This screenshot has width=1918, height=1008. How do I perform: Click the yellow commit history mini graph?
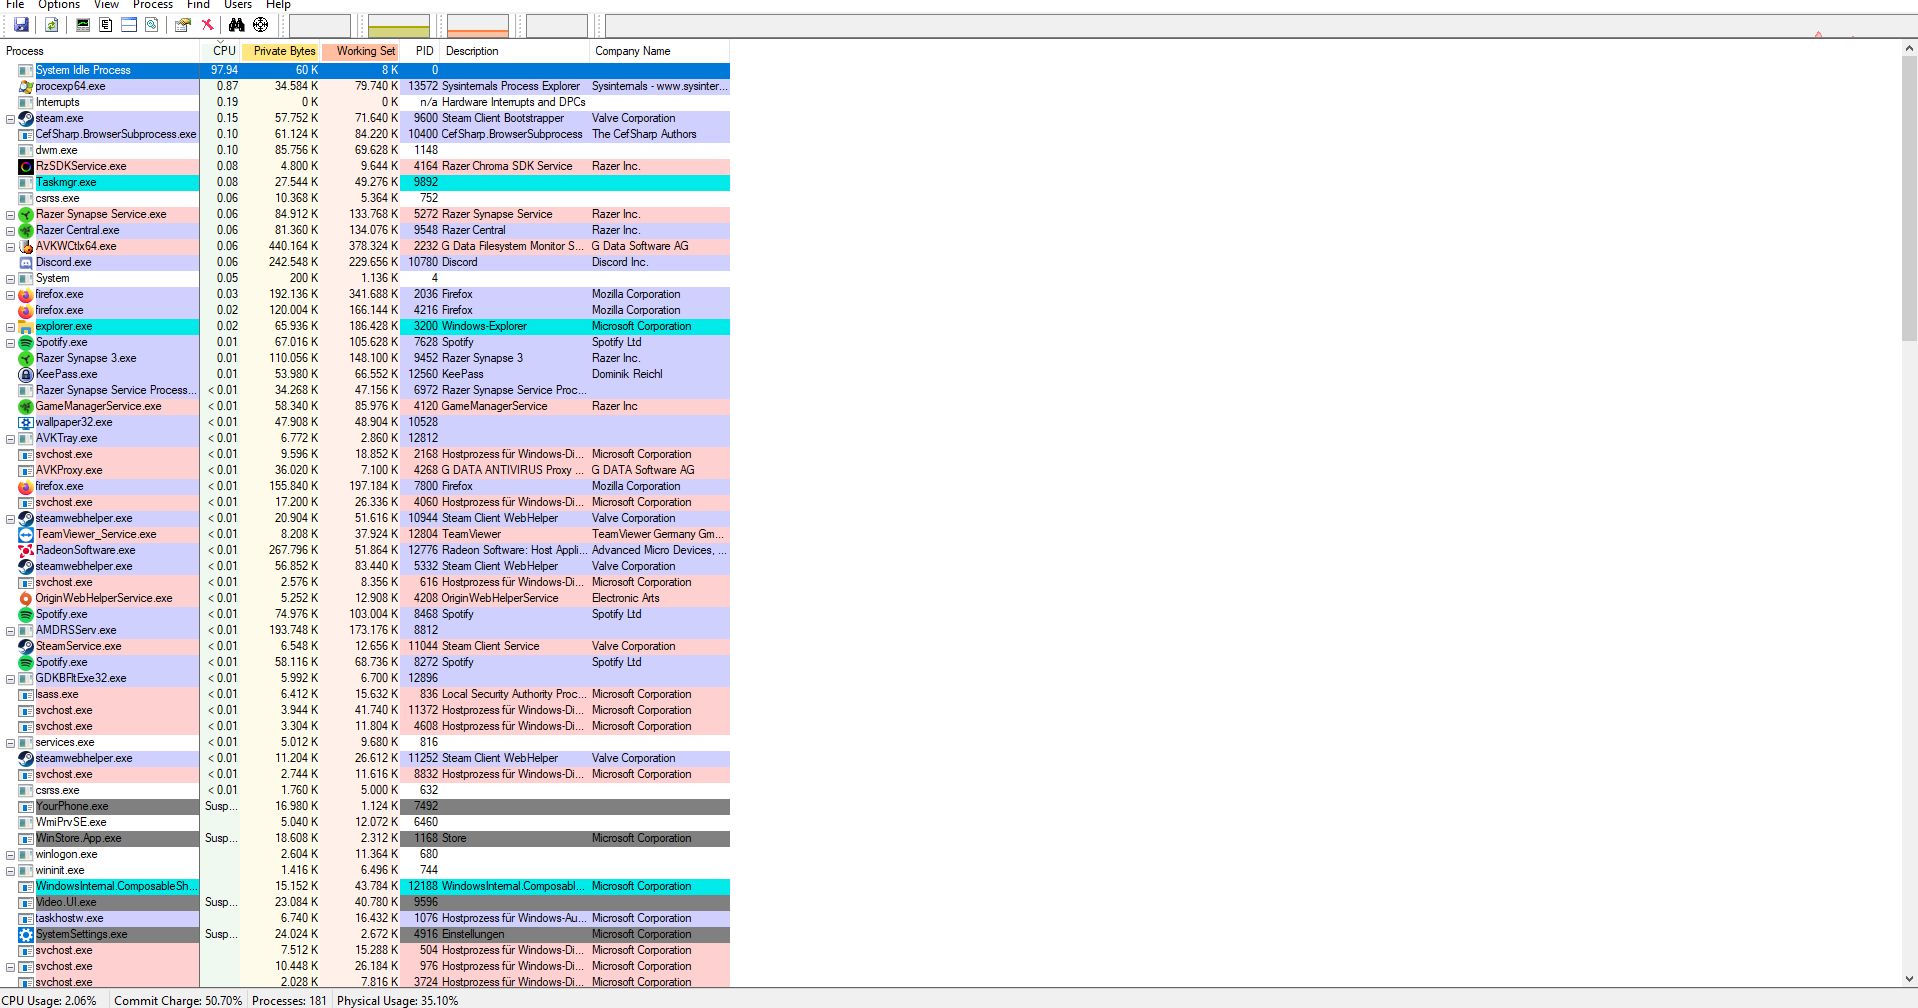click(399, 26)
